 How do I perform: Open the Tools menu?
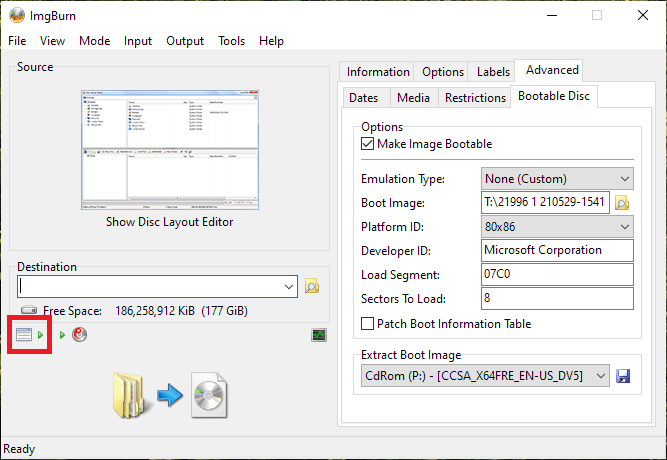231,41
